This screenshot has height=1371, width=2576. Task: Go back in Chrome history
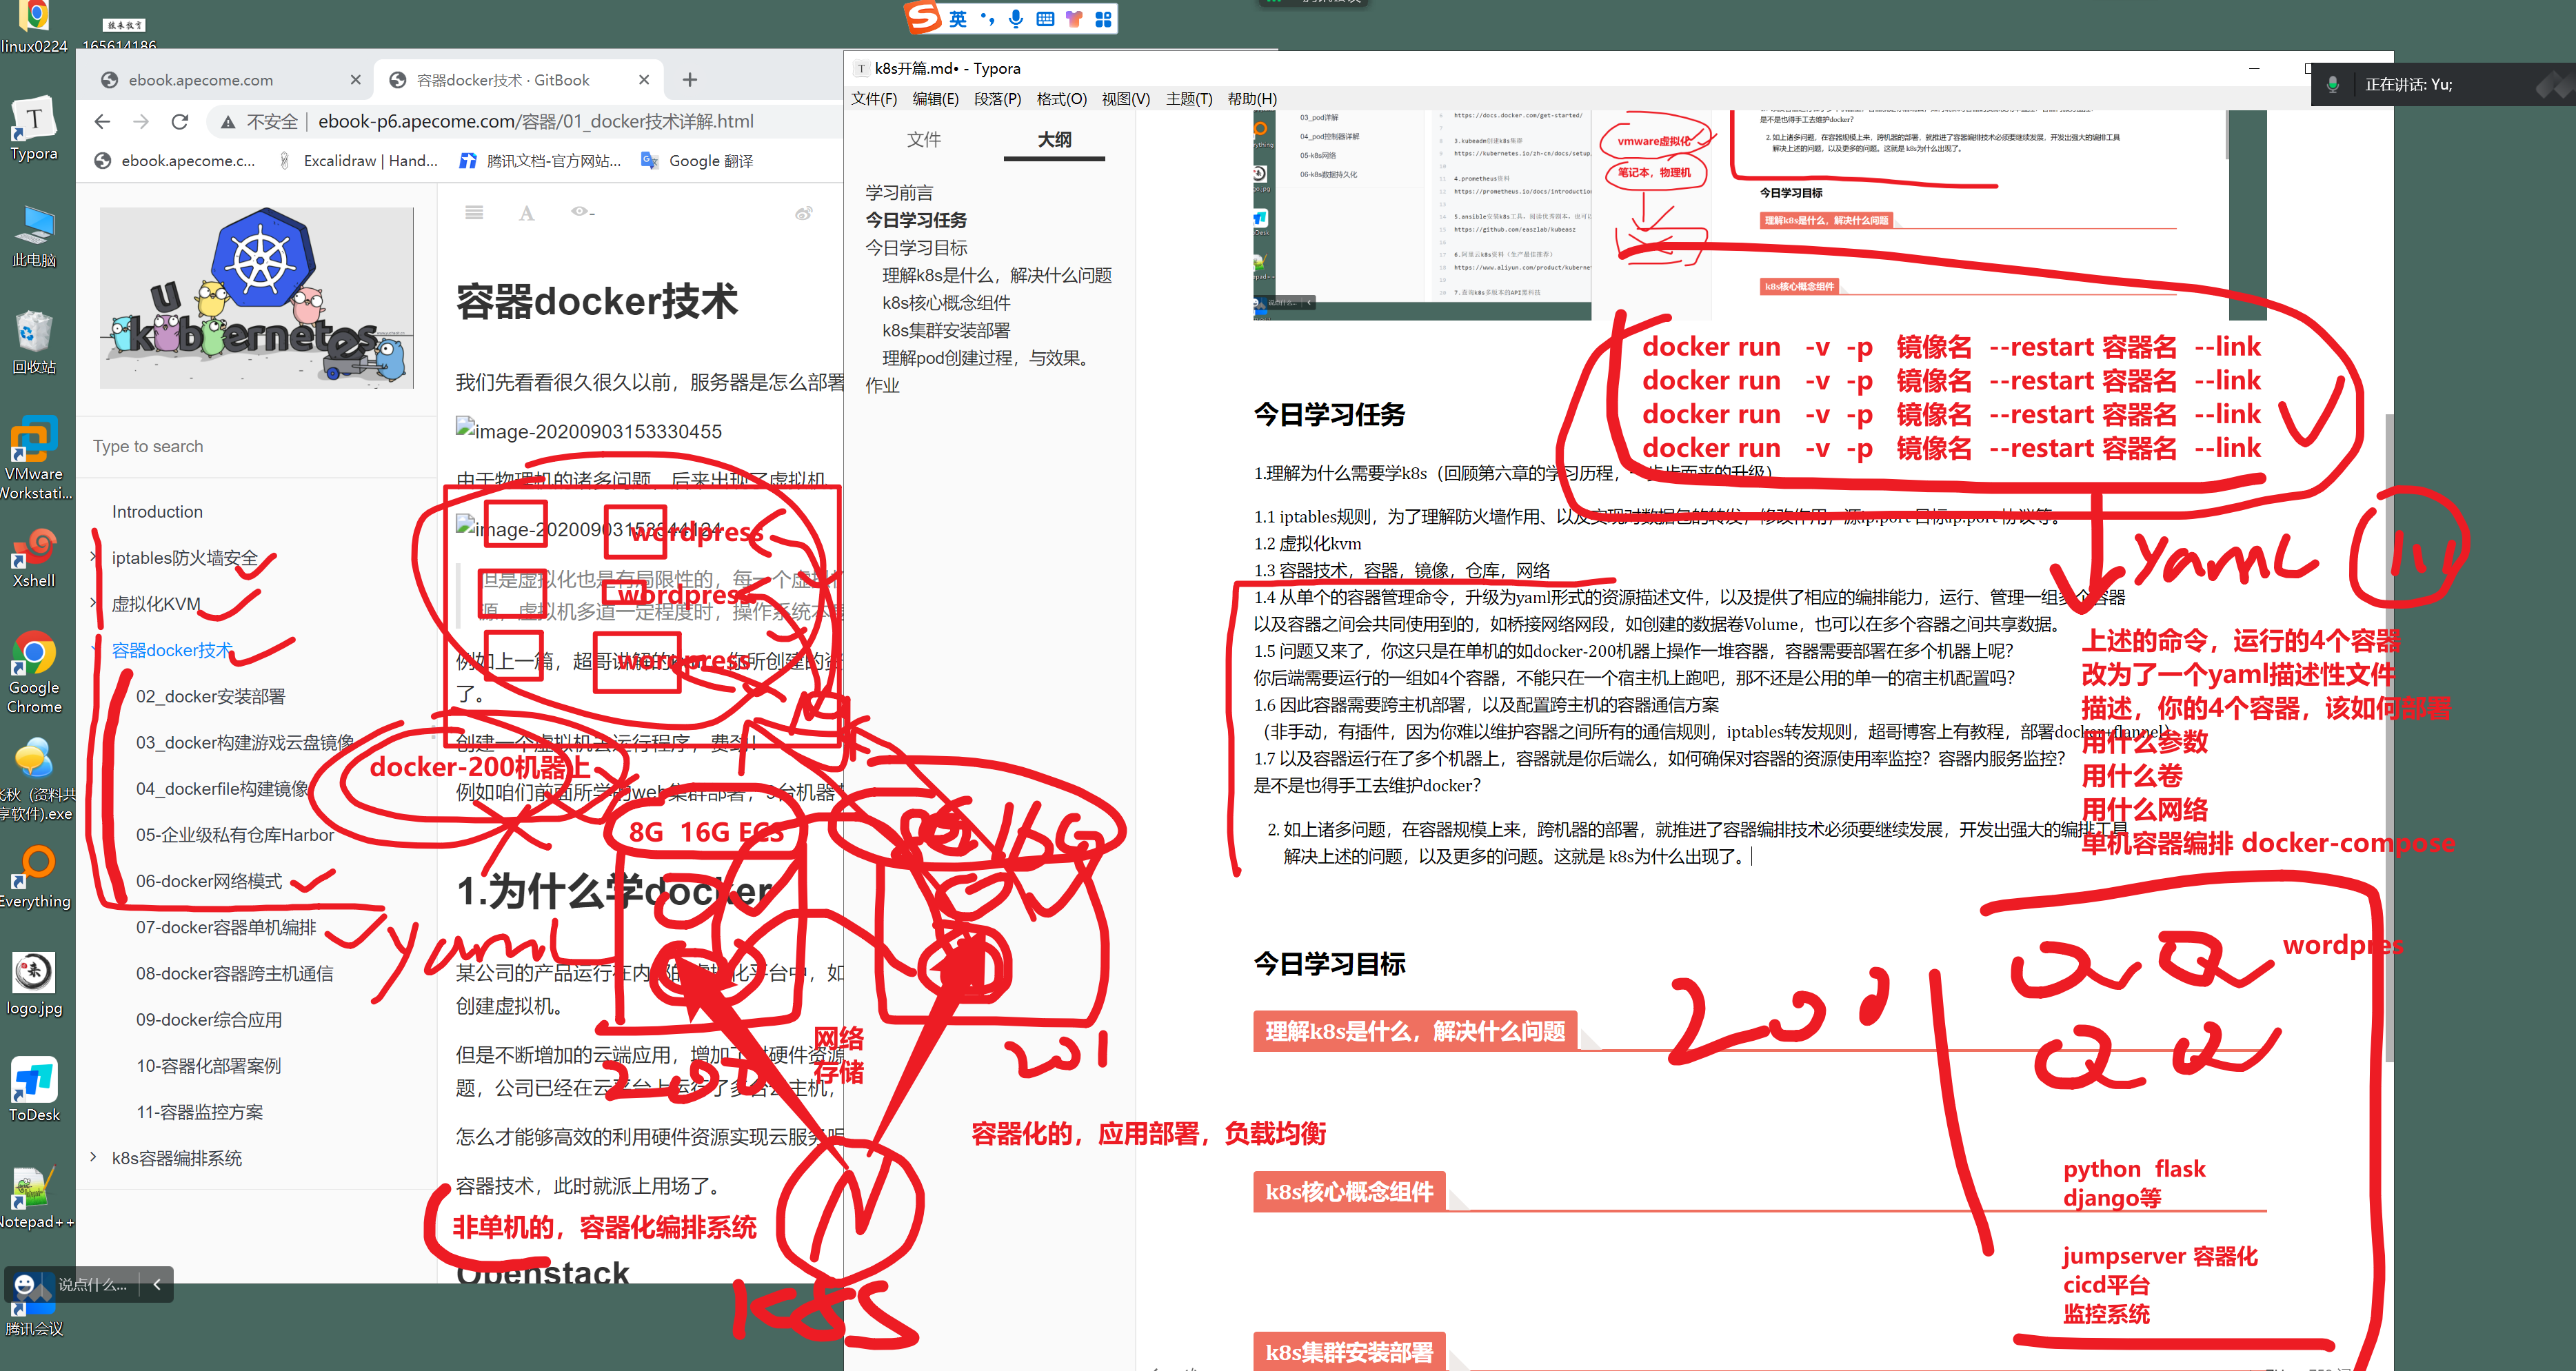click(102, 122)
